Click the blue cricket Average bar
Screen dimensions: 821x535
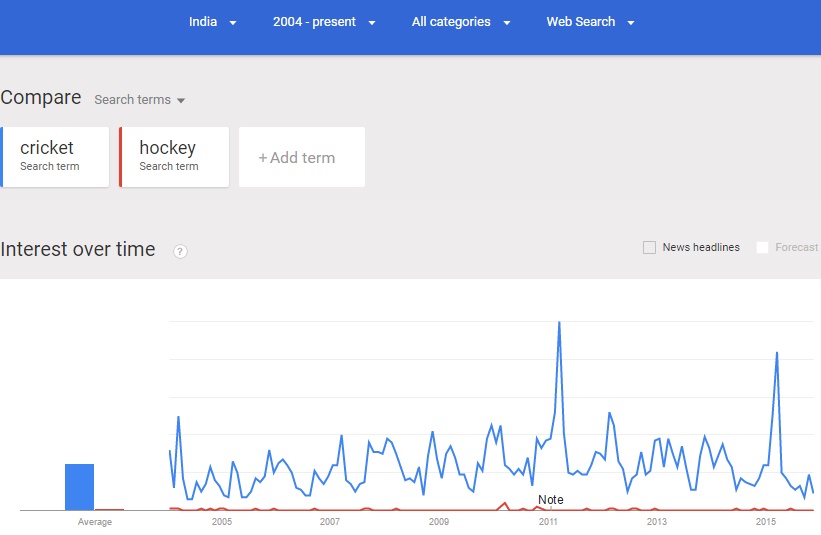[x=80, y=487]
